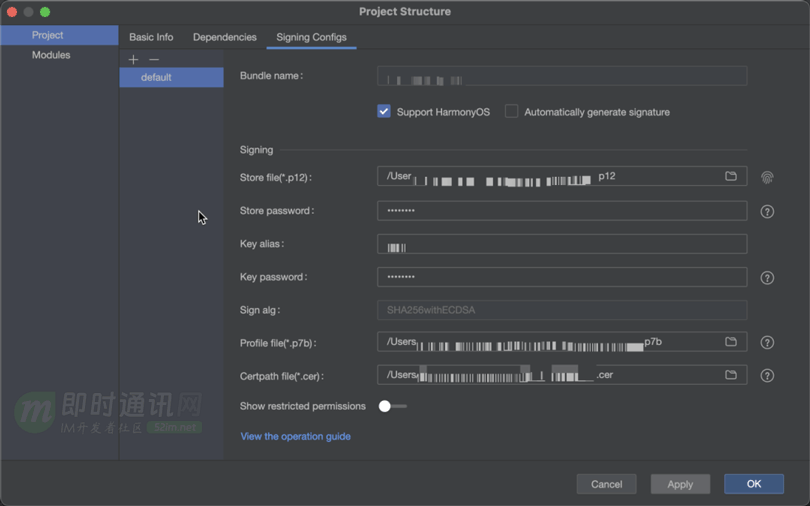The width and height of the screenshot is (810, 506).
Task: Uncheck the Support HarmonyOS checkbox
Action: point(384,111)
